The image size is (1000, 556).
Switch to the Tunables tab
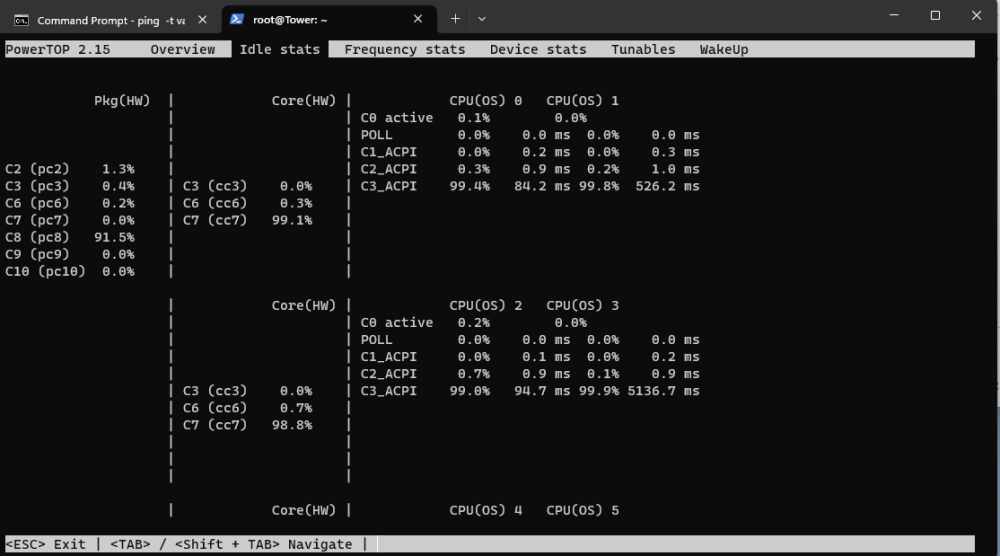(643, 50)
